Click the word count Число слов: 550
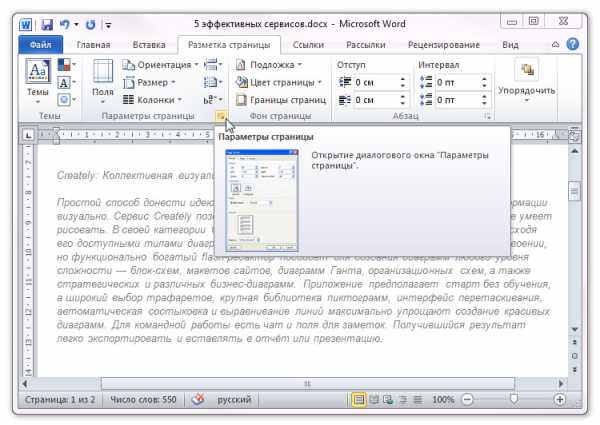Image resolution: width=600 pixels, height=425 pixels. pos(141,399)
